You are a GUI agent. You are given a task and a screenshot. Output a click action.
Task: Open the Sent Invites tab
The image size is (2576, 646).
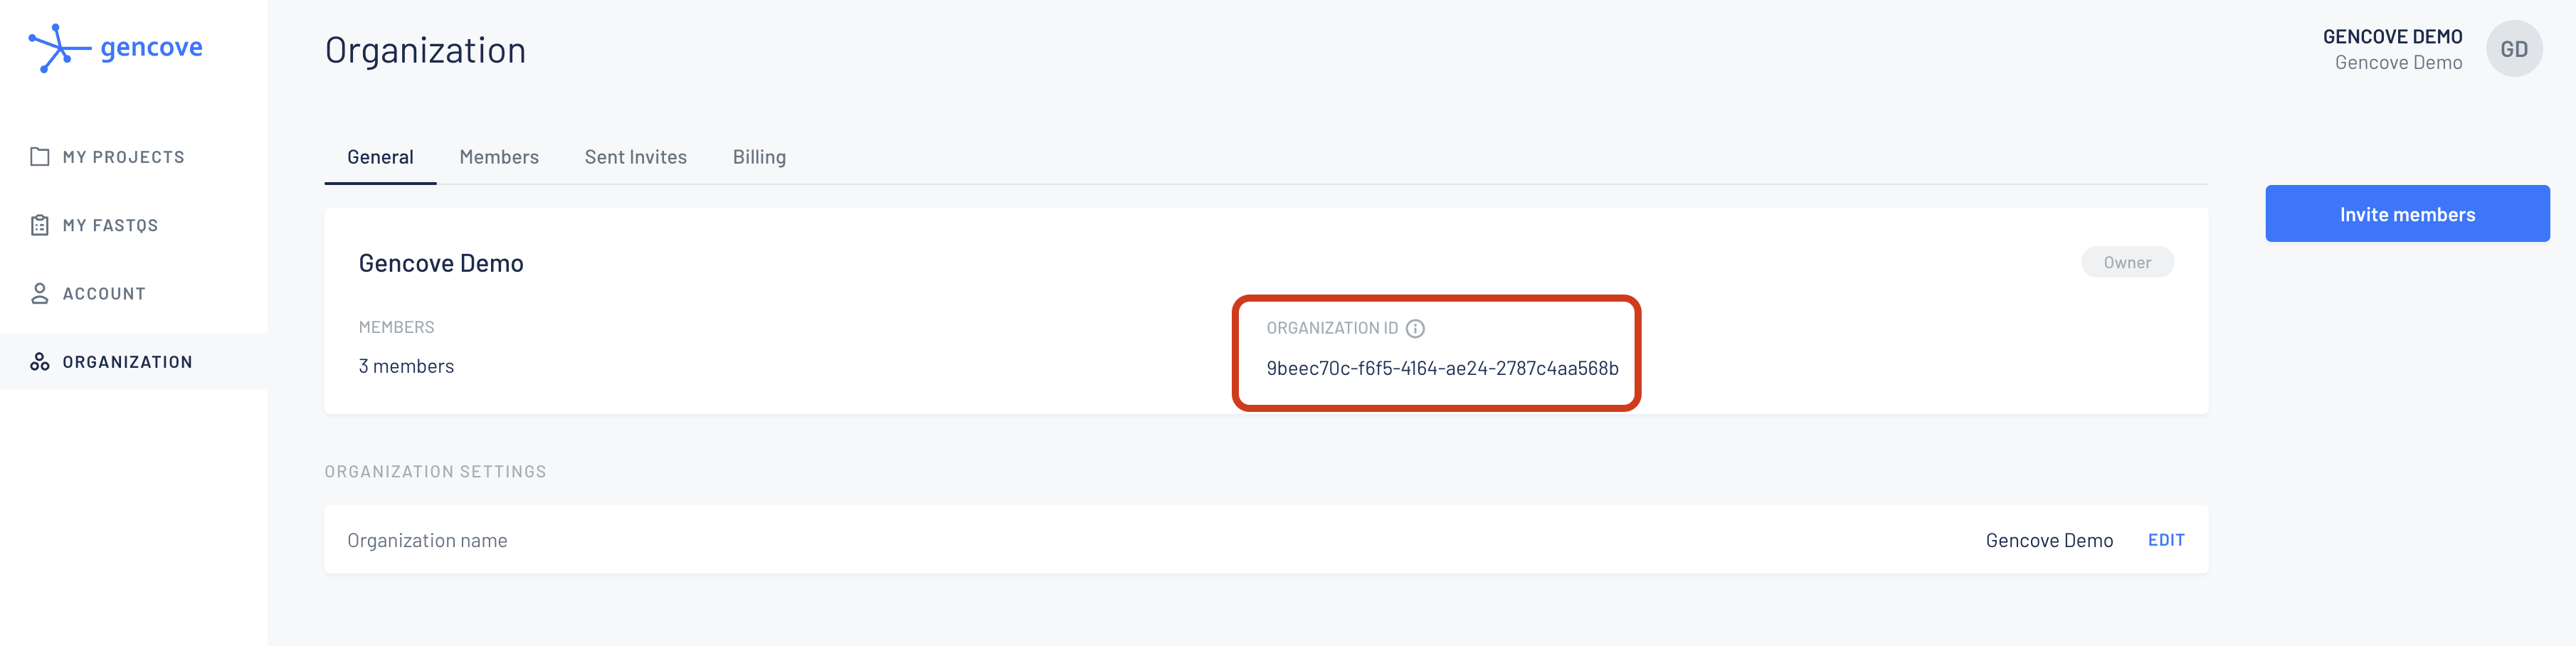[636, 157]
